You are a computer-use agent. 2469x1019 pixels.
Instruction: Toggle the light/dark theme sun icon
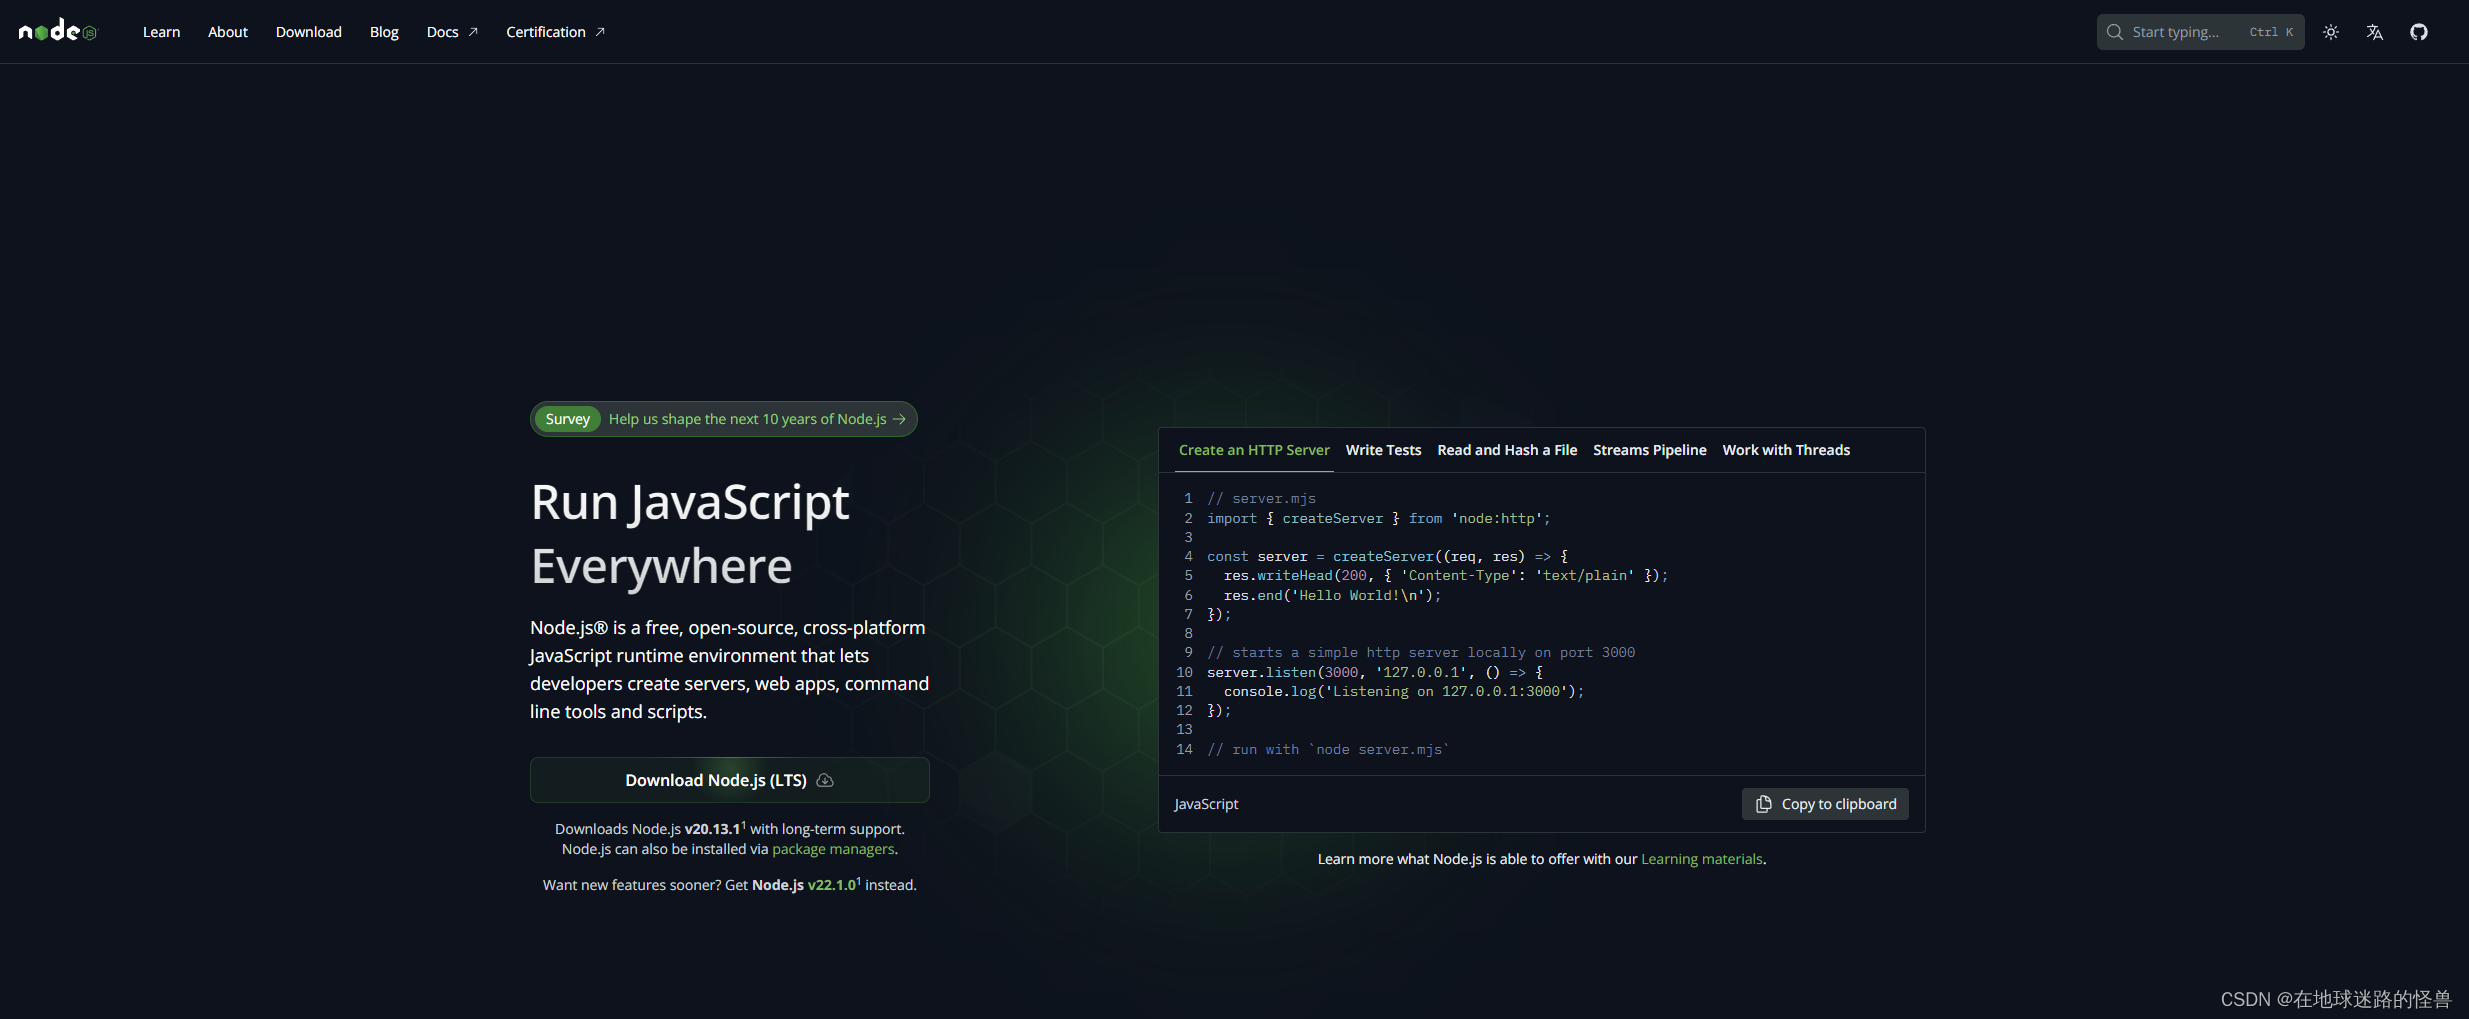pyautogui.click(x=2331, y=32)
